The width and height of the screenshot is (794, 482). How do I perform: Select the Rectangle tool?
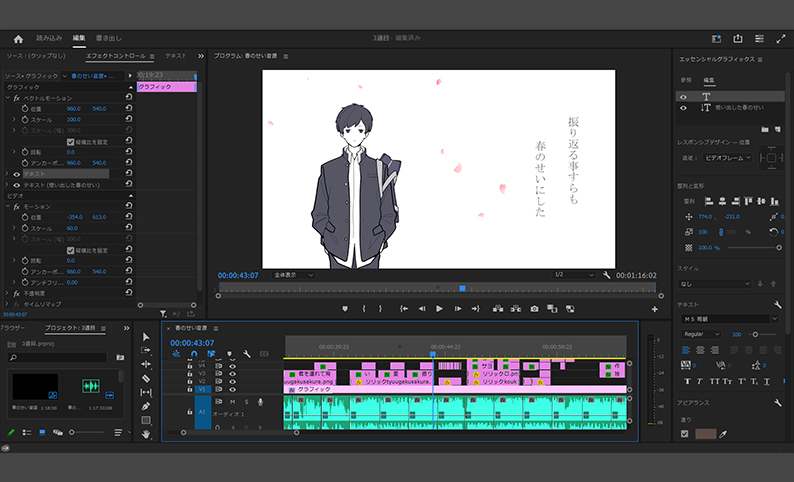146,420
